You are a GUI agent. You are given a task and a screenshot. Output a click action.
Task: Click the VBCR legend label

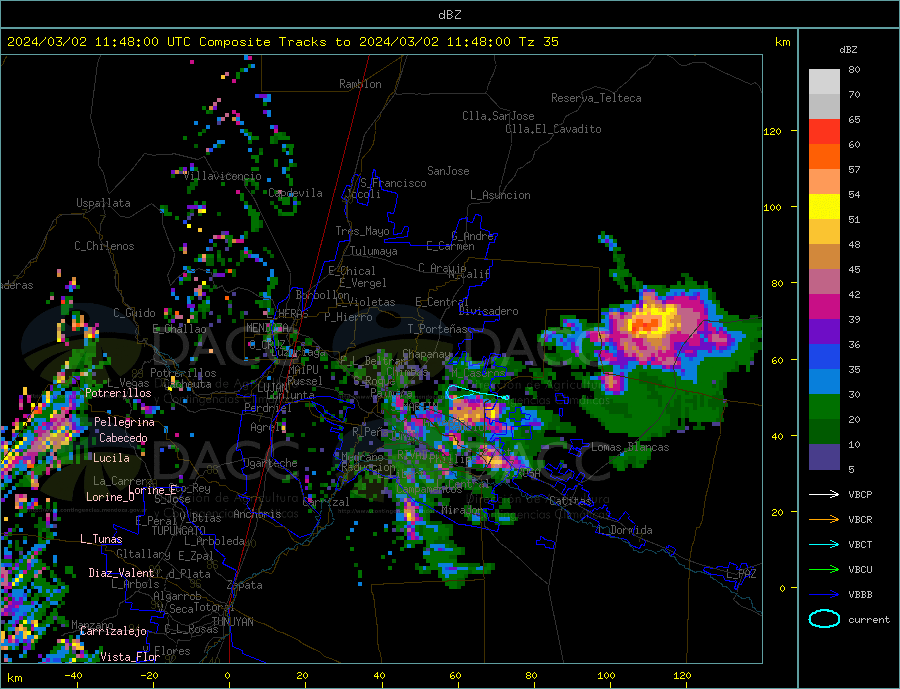point(860,519)
